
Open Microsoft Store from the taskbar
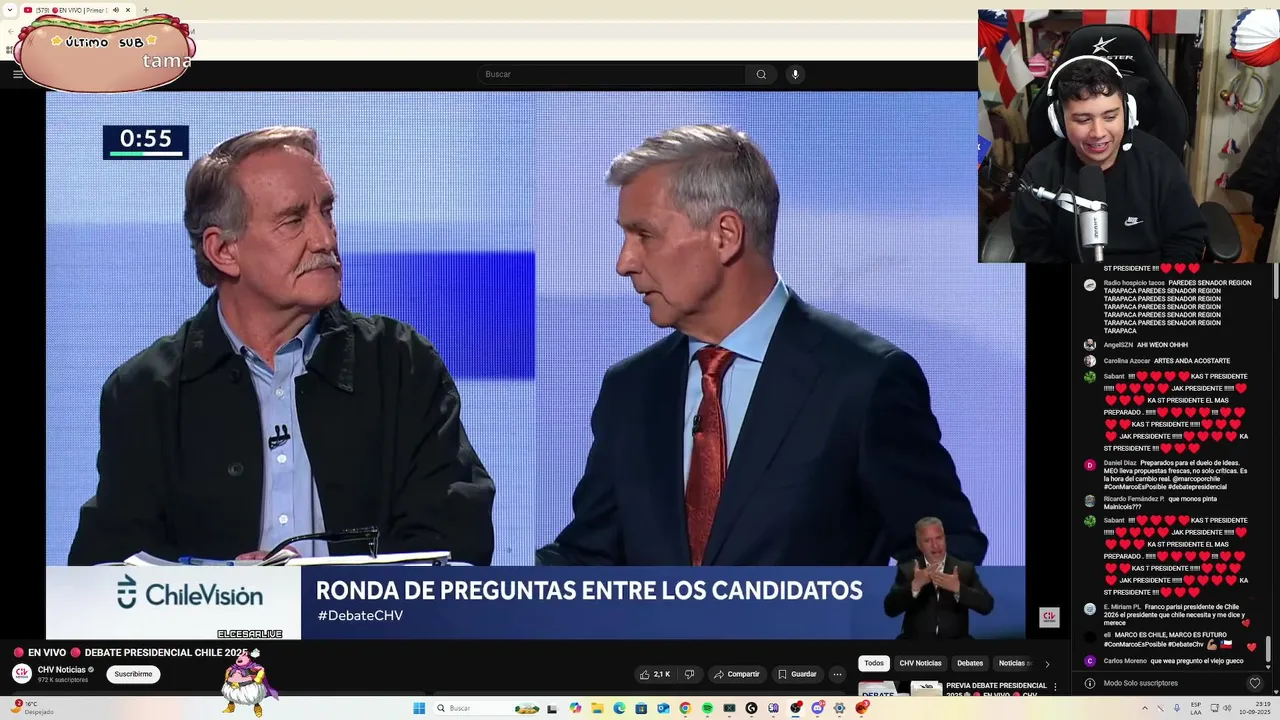(641, 708)
